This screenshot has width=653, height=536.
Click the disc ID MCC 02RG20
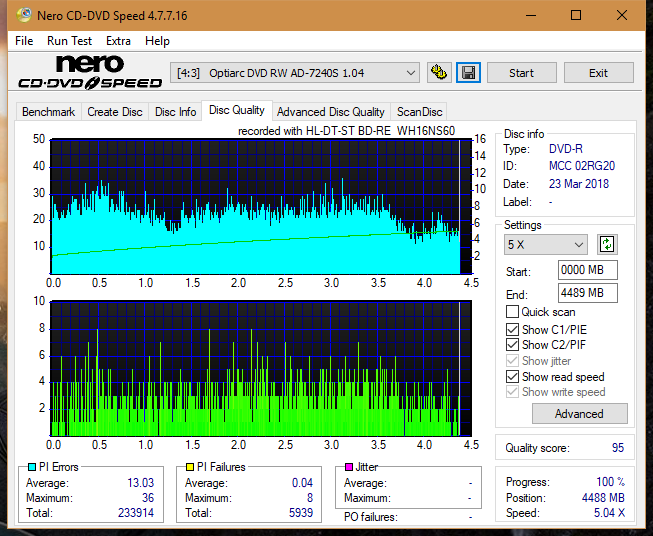(x=582, y=166)
